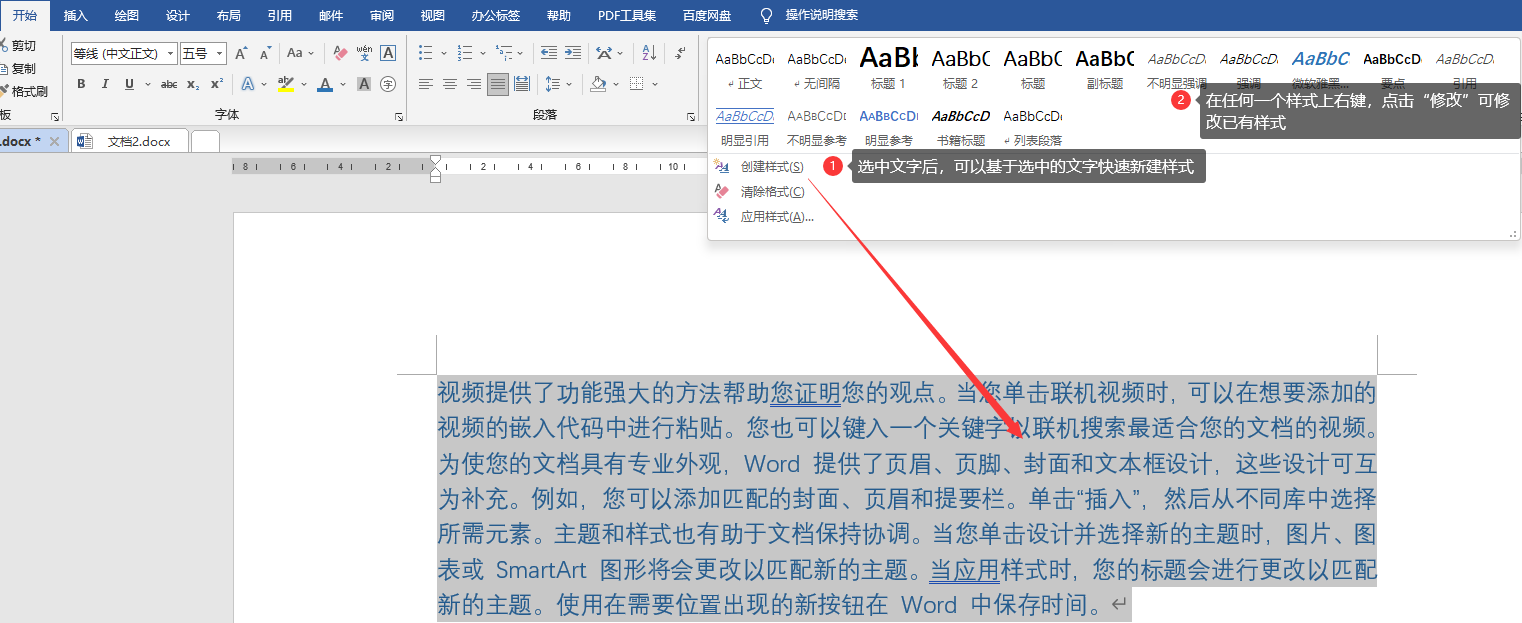Screen dimensions: 1522x623
Task: Expand the font color arrow
Action: coord(343,84)
